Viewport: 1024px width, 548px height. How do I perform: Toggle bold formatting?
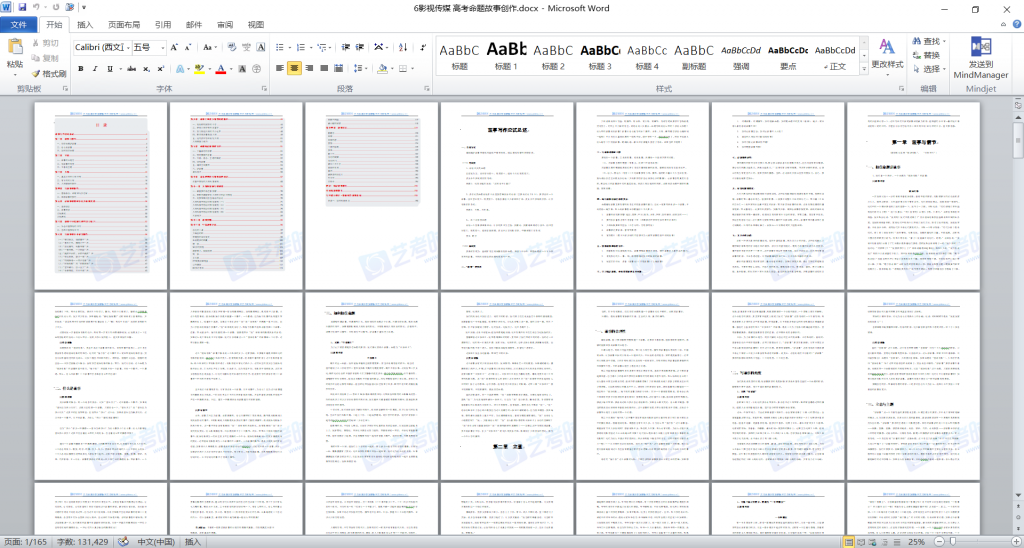(x=81, y=69)
